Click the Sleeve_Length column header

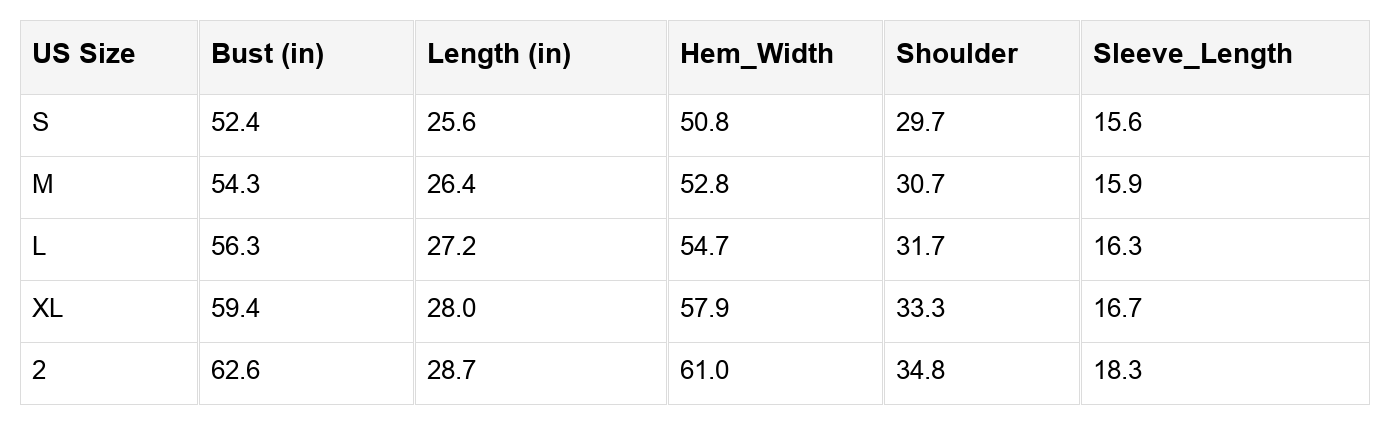1192,54
